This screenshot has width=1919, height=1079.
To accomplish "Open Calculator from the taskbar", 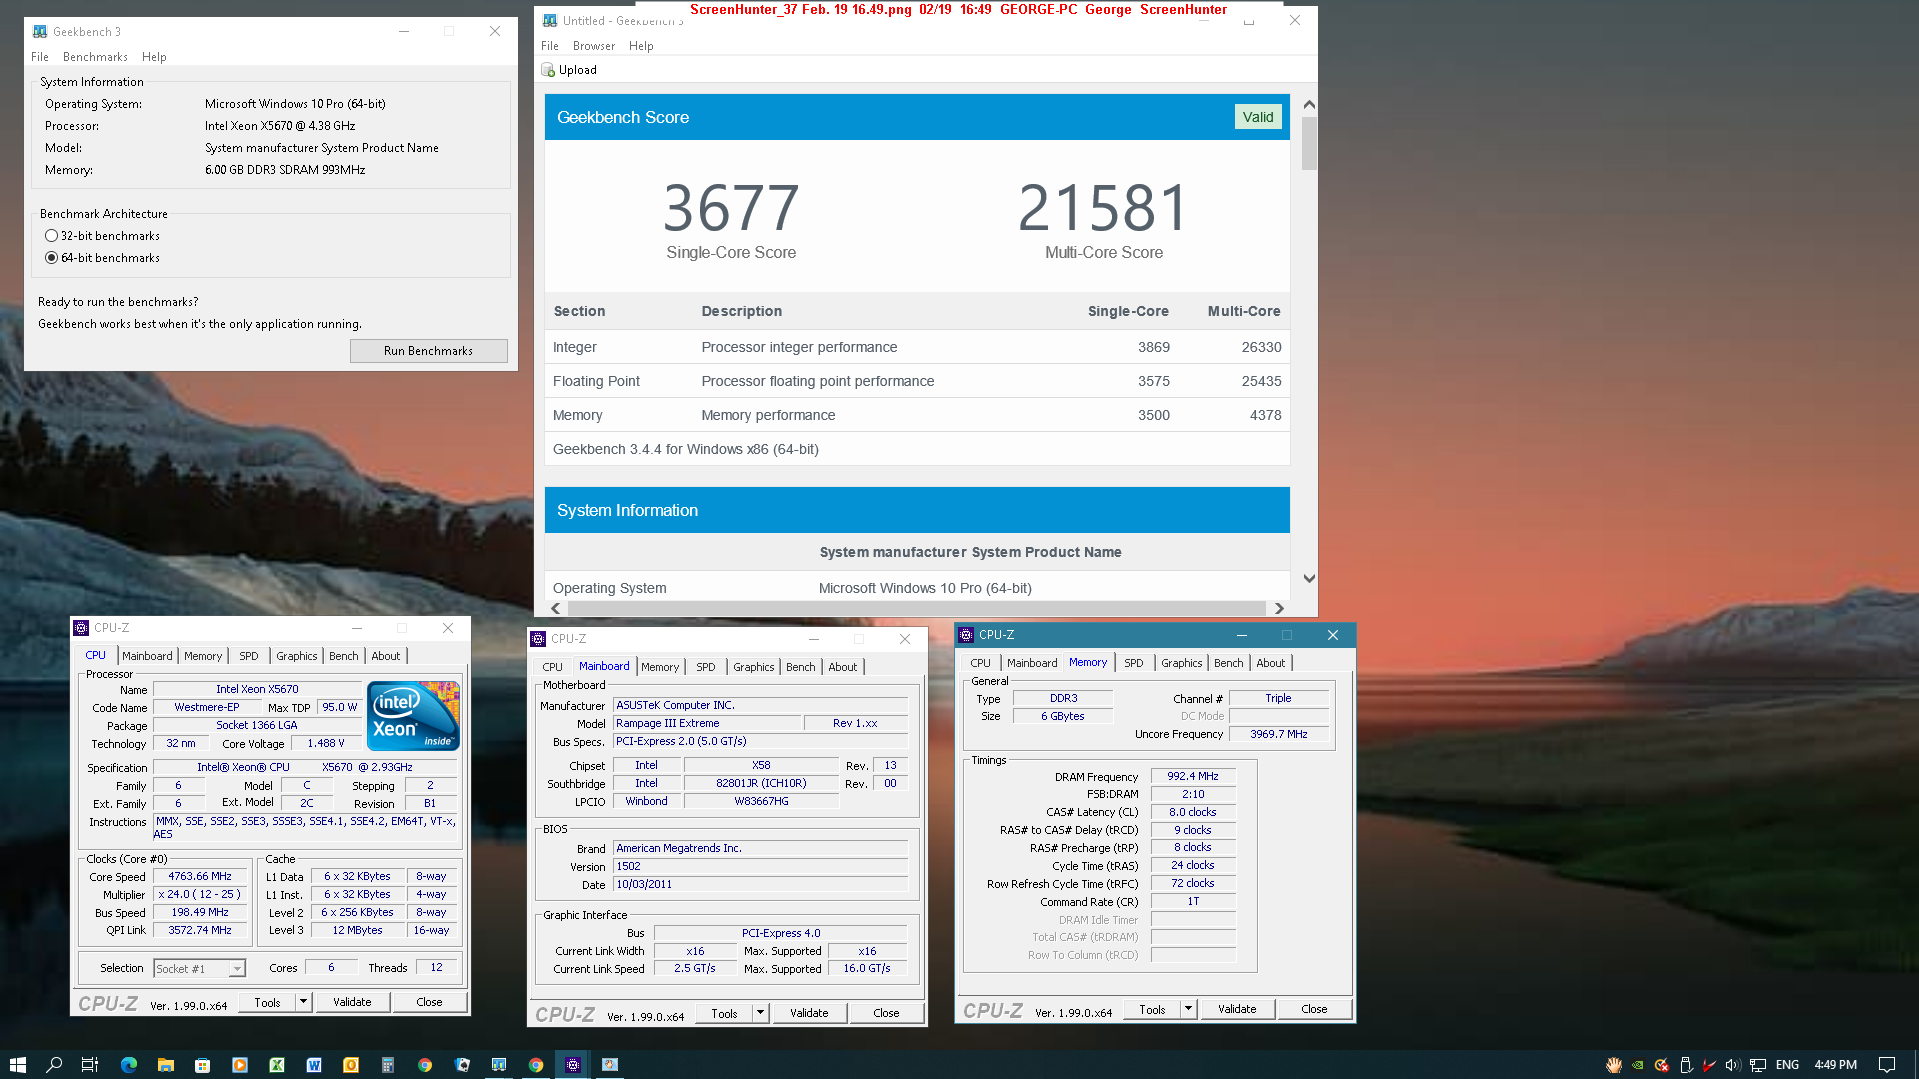I will point(388,1064).
